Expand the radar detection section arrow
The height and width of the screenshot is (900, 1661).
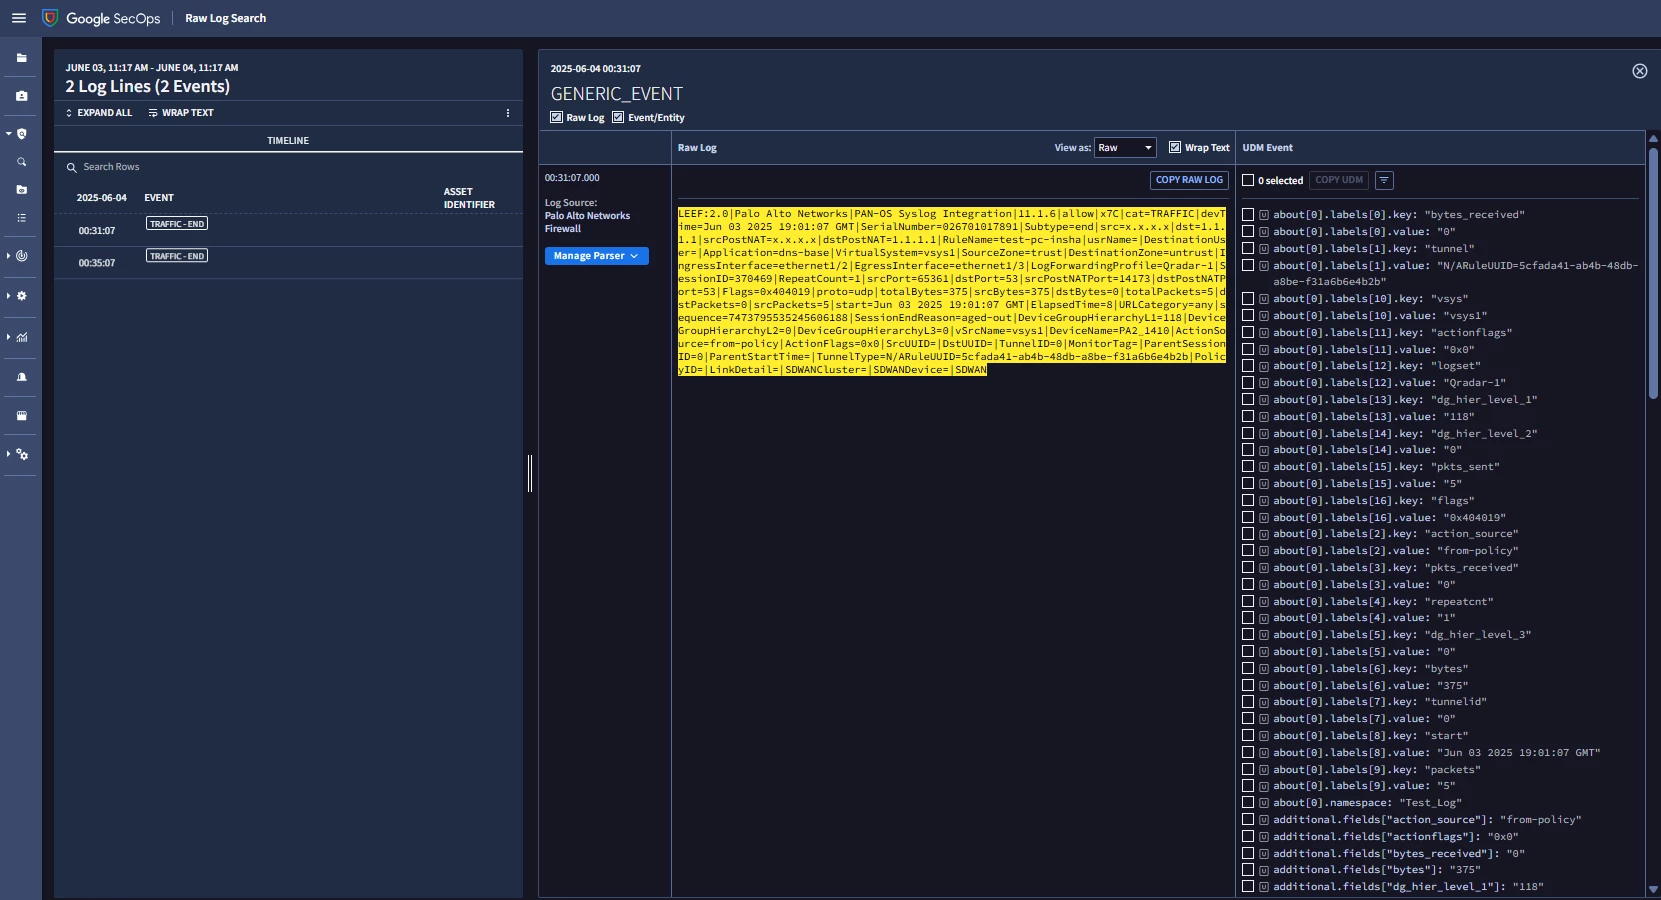8,256
